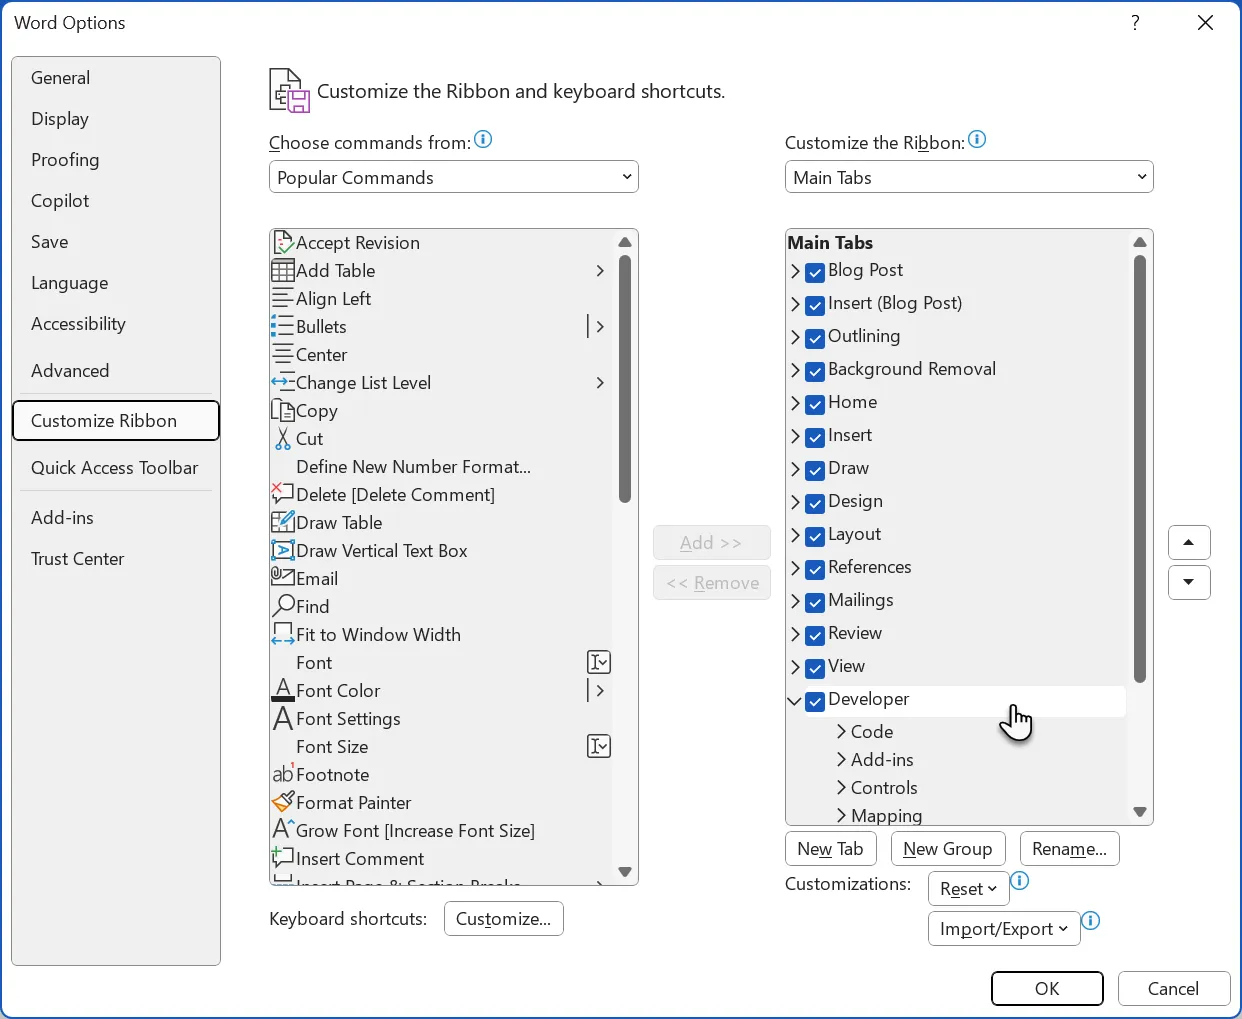1242x1019 pixels.
Task: Switch to the Advanced options page
Action: 70,371
